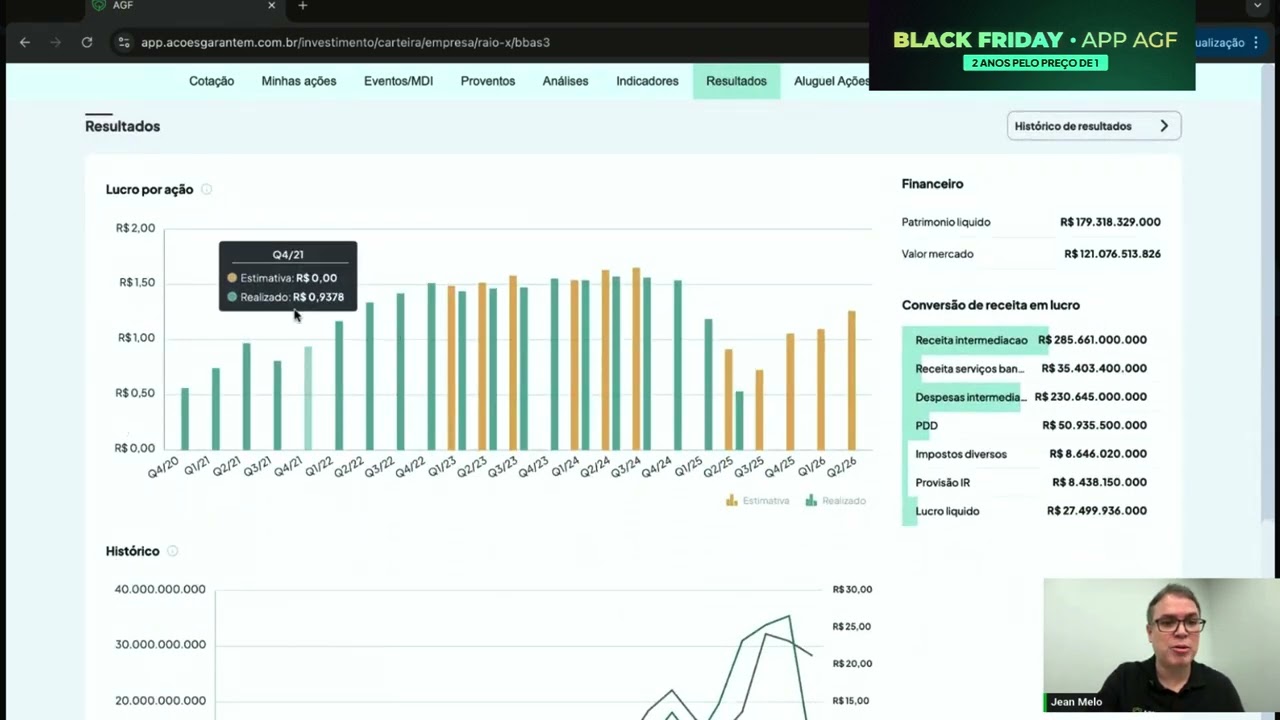
Task: Click the Q4/21 realized bar
Action: pos(308,398)
